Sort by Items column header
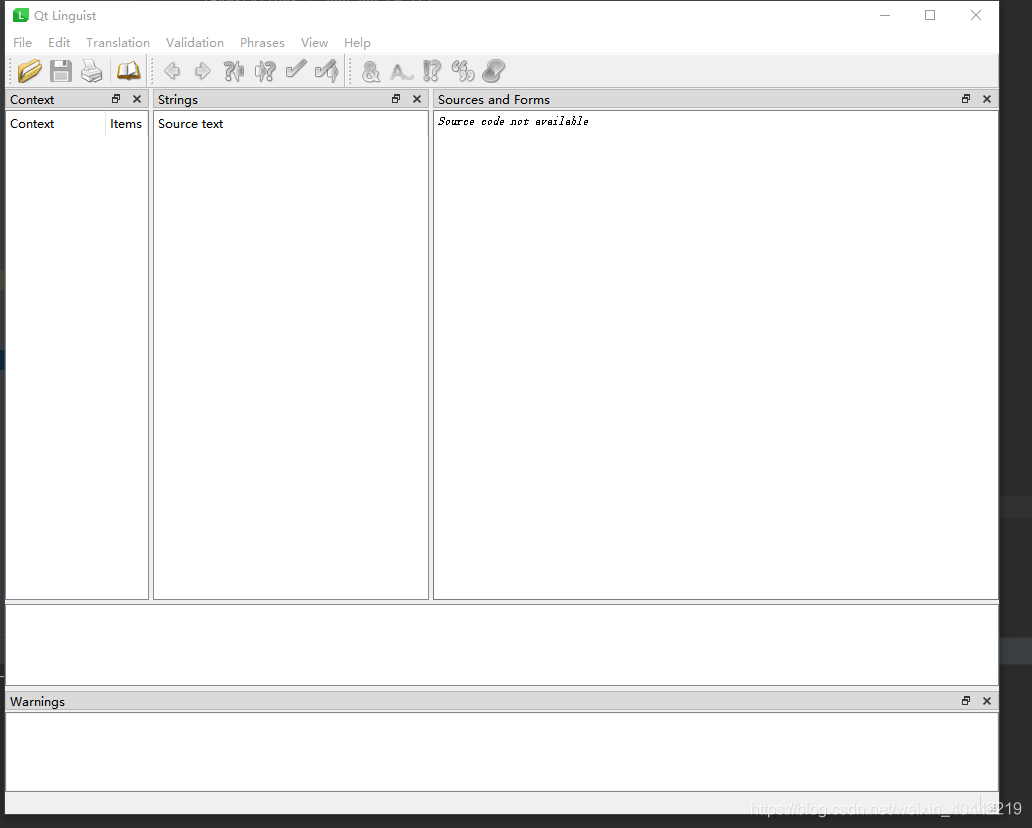The image size is (1032, 828). (x=126, y=124)
